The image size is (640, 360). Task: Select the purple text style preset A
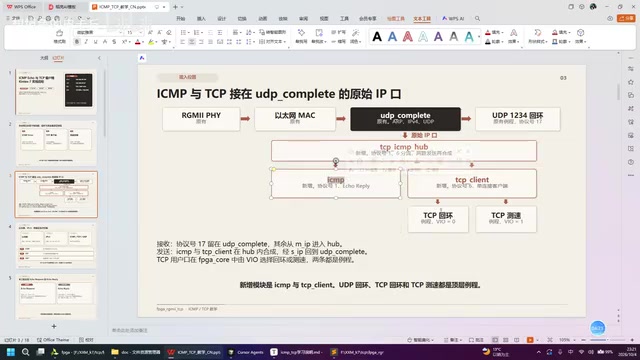438,37
